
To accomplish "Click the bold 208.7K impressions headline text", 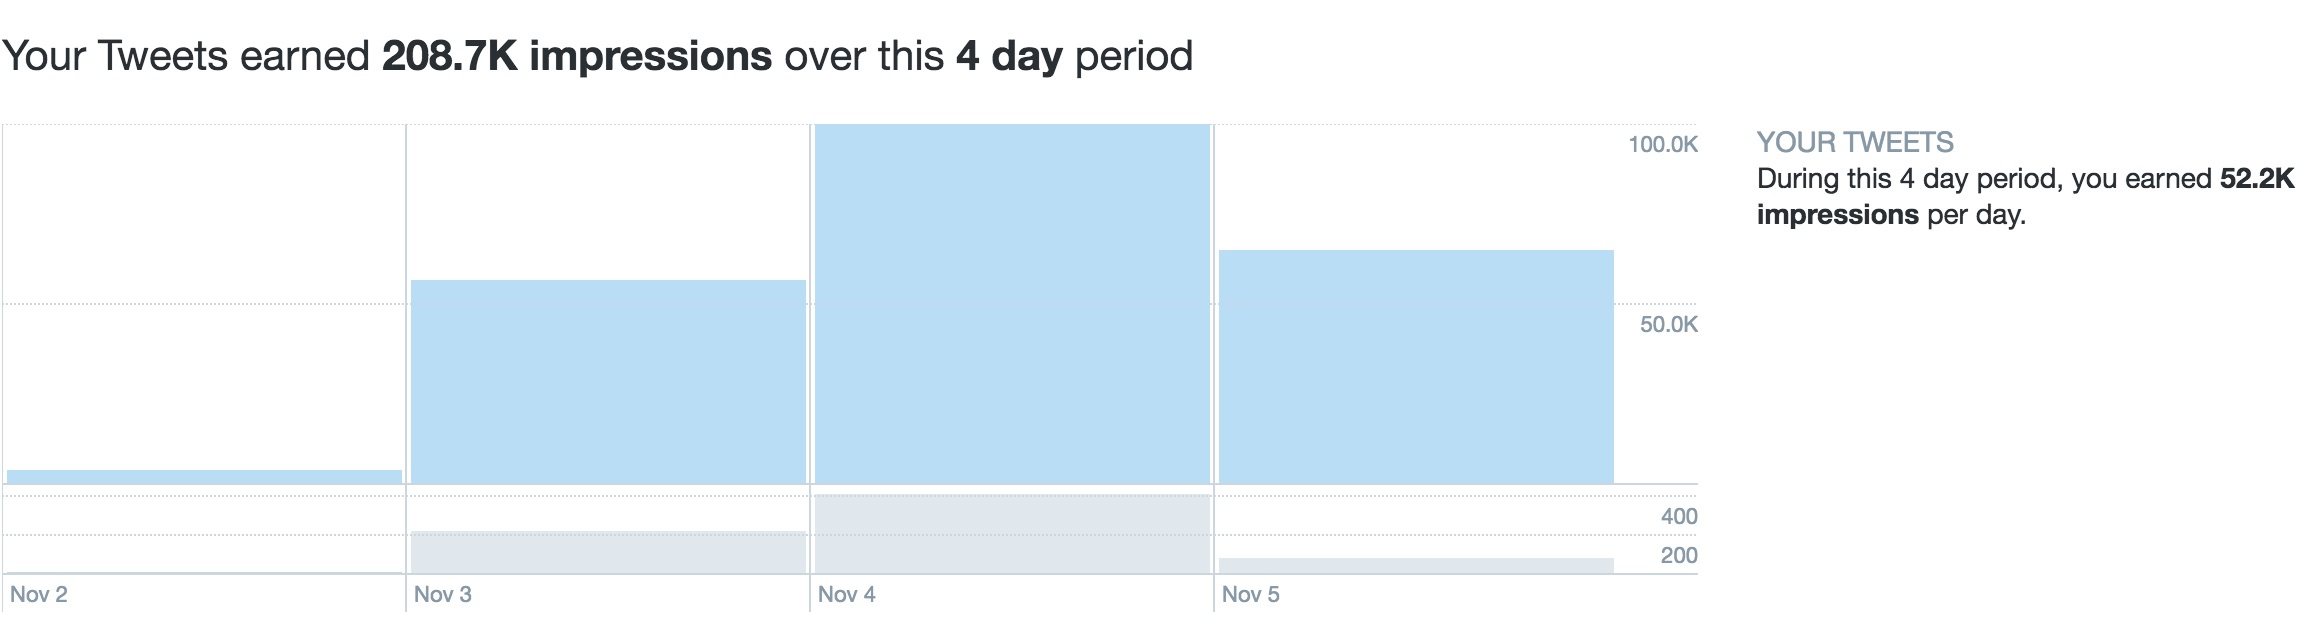I will 576,56.
